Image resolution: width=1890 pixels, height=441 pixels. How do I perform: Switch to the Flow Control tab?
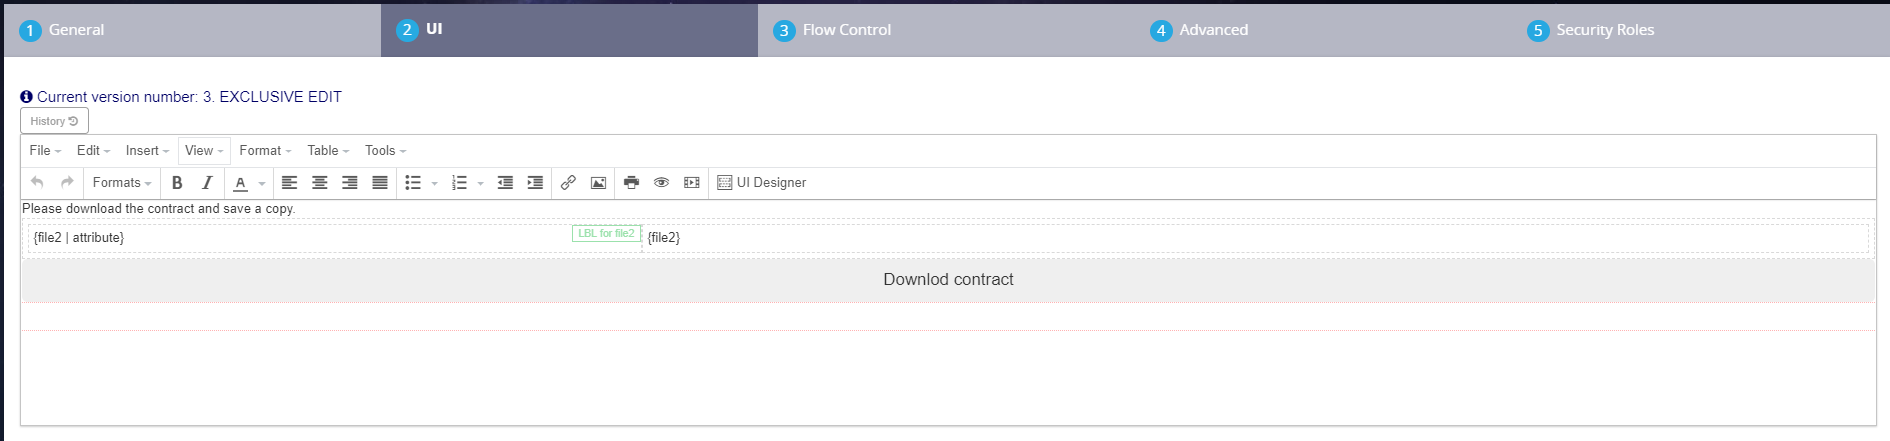[x=846, y=30]
